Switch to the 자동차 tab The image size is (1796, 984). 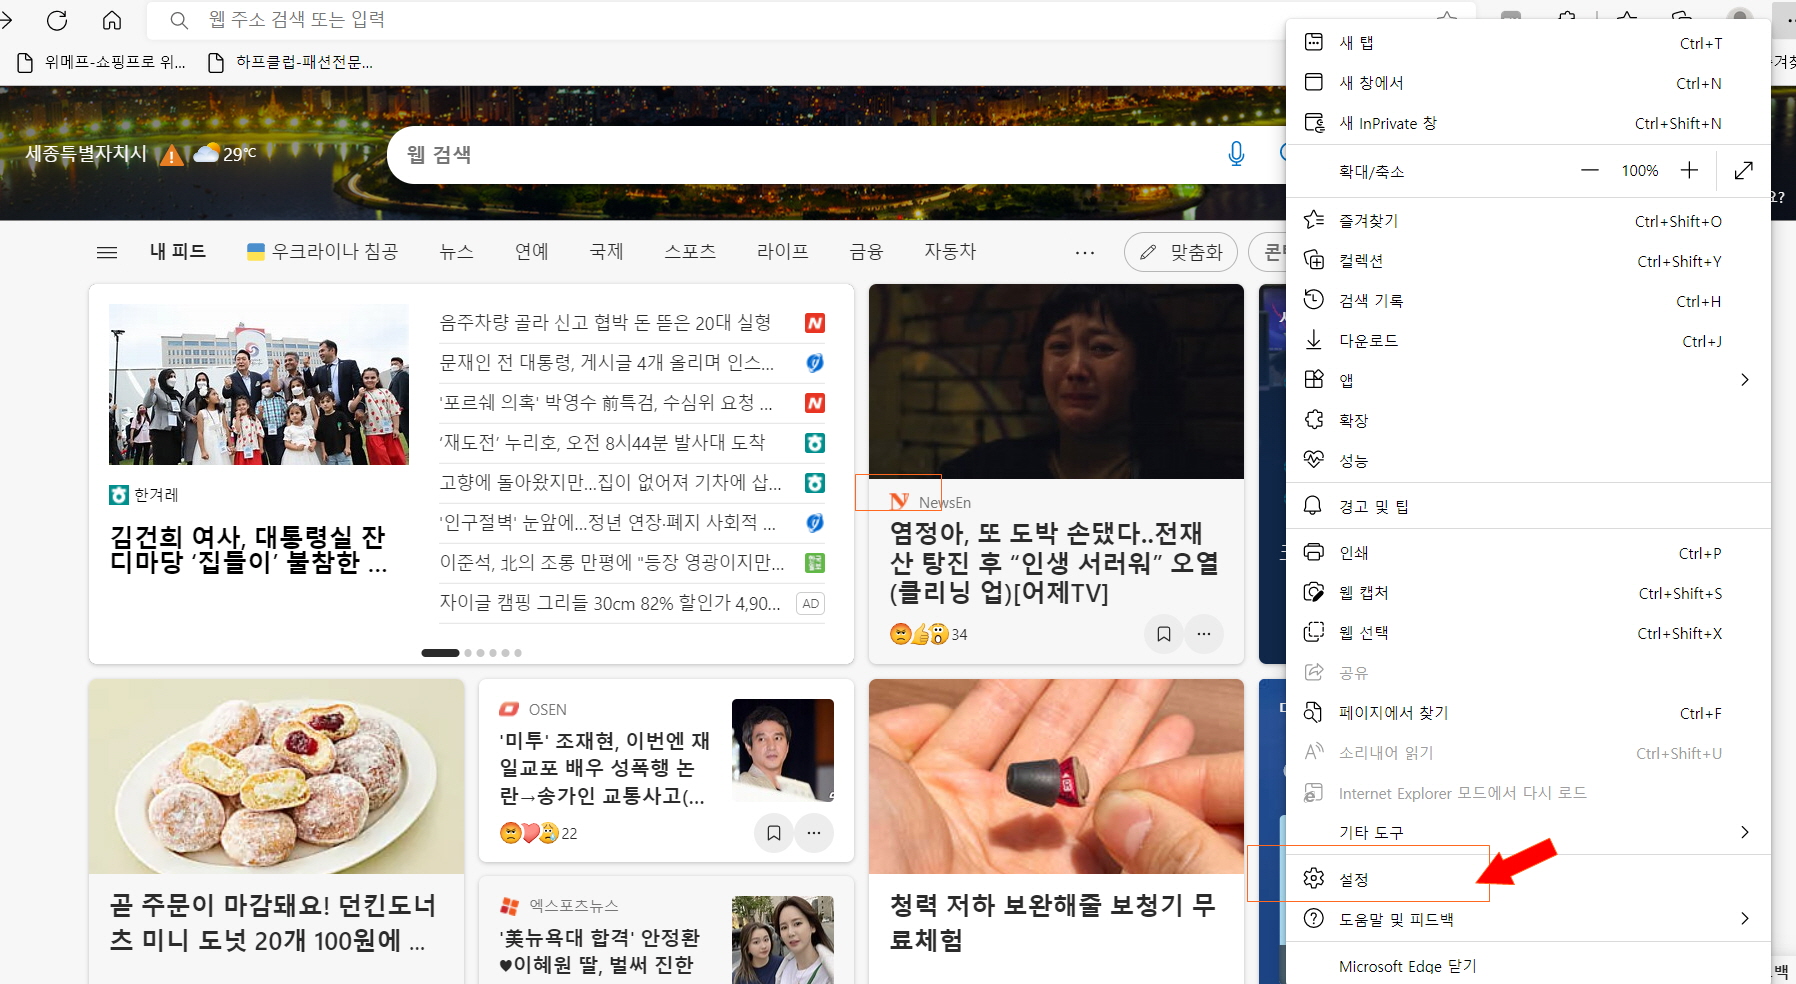pos(950,251)
